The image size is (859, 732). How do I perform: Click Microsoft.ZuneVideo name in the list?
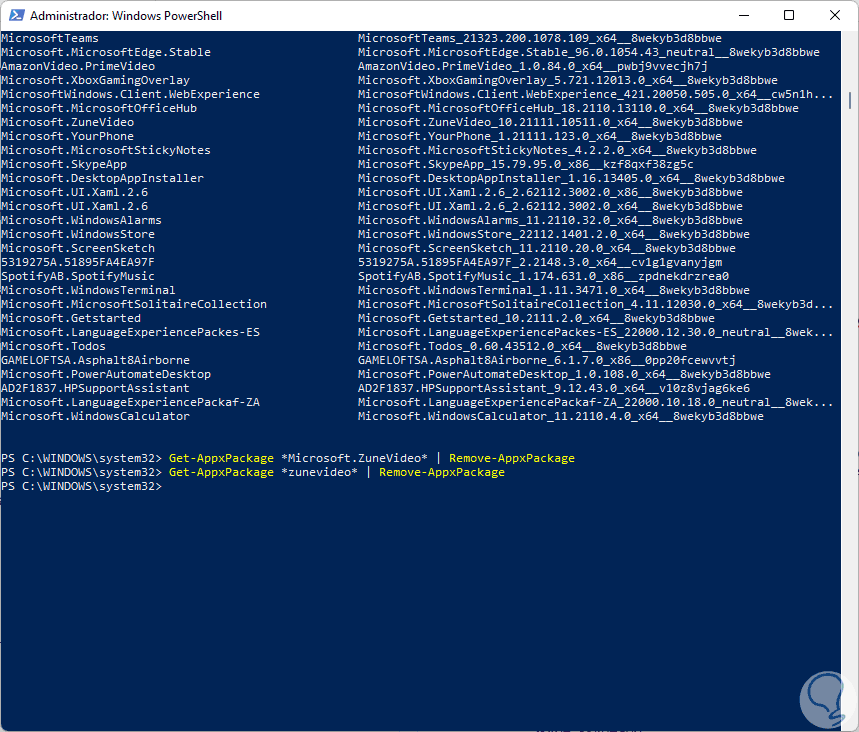pos(67,122)
